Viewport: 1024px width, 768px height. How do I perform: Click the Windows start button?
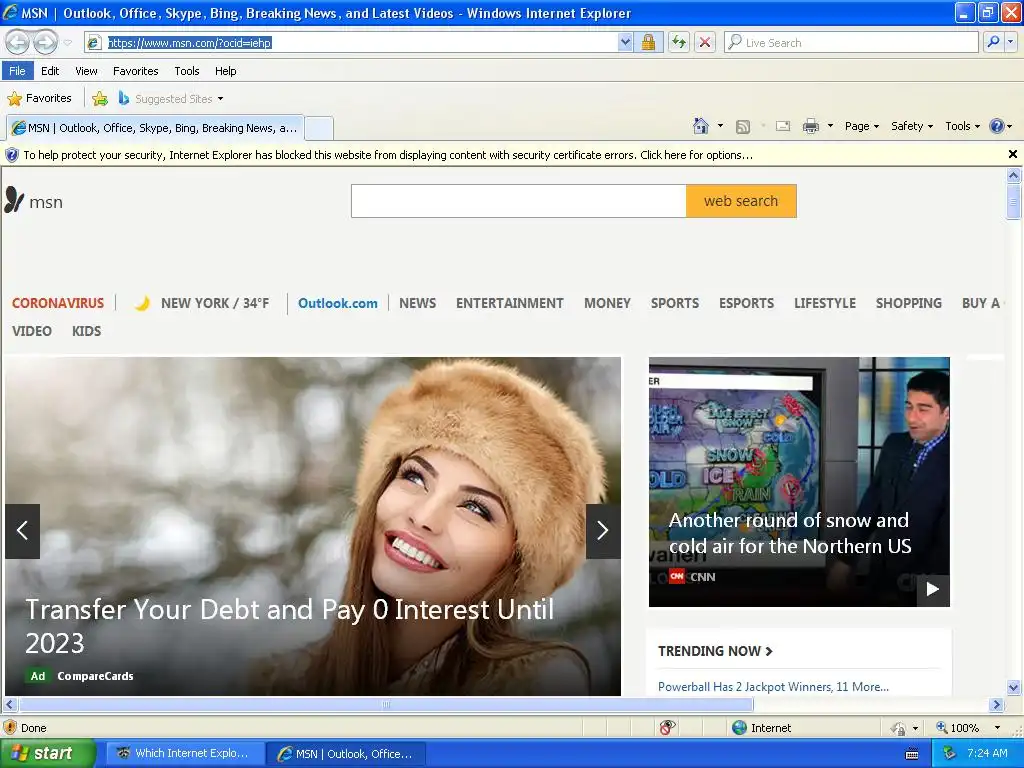tap(48, 754)
